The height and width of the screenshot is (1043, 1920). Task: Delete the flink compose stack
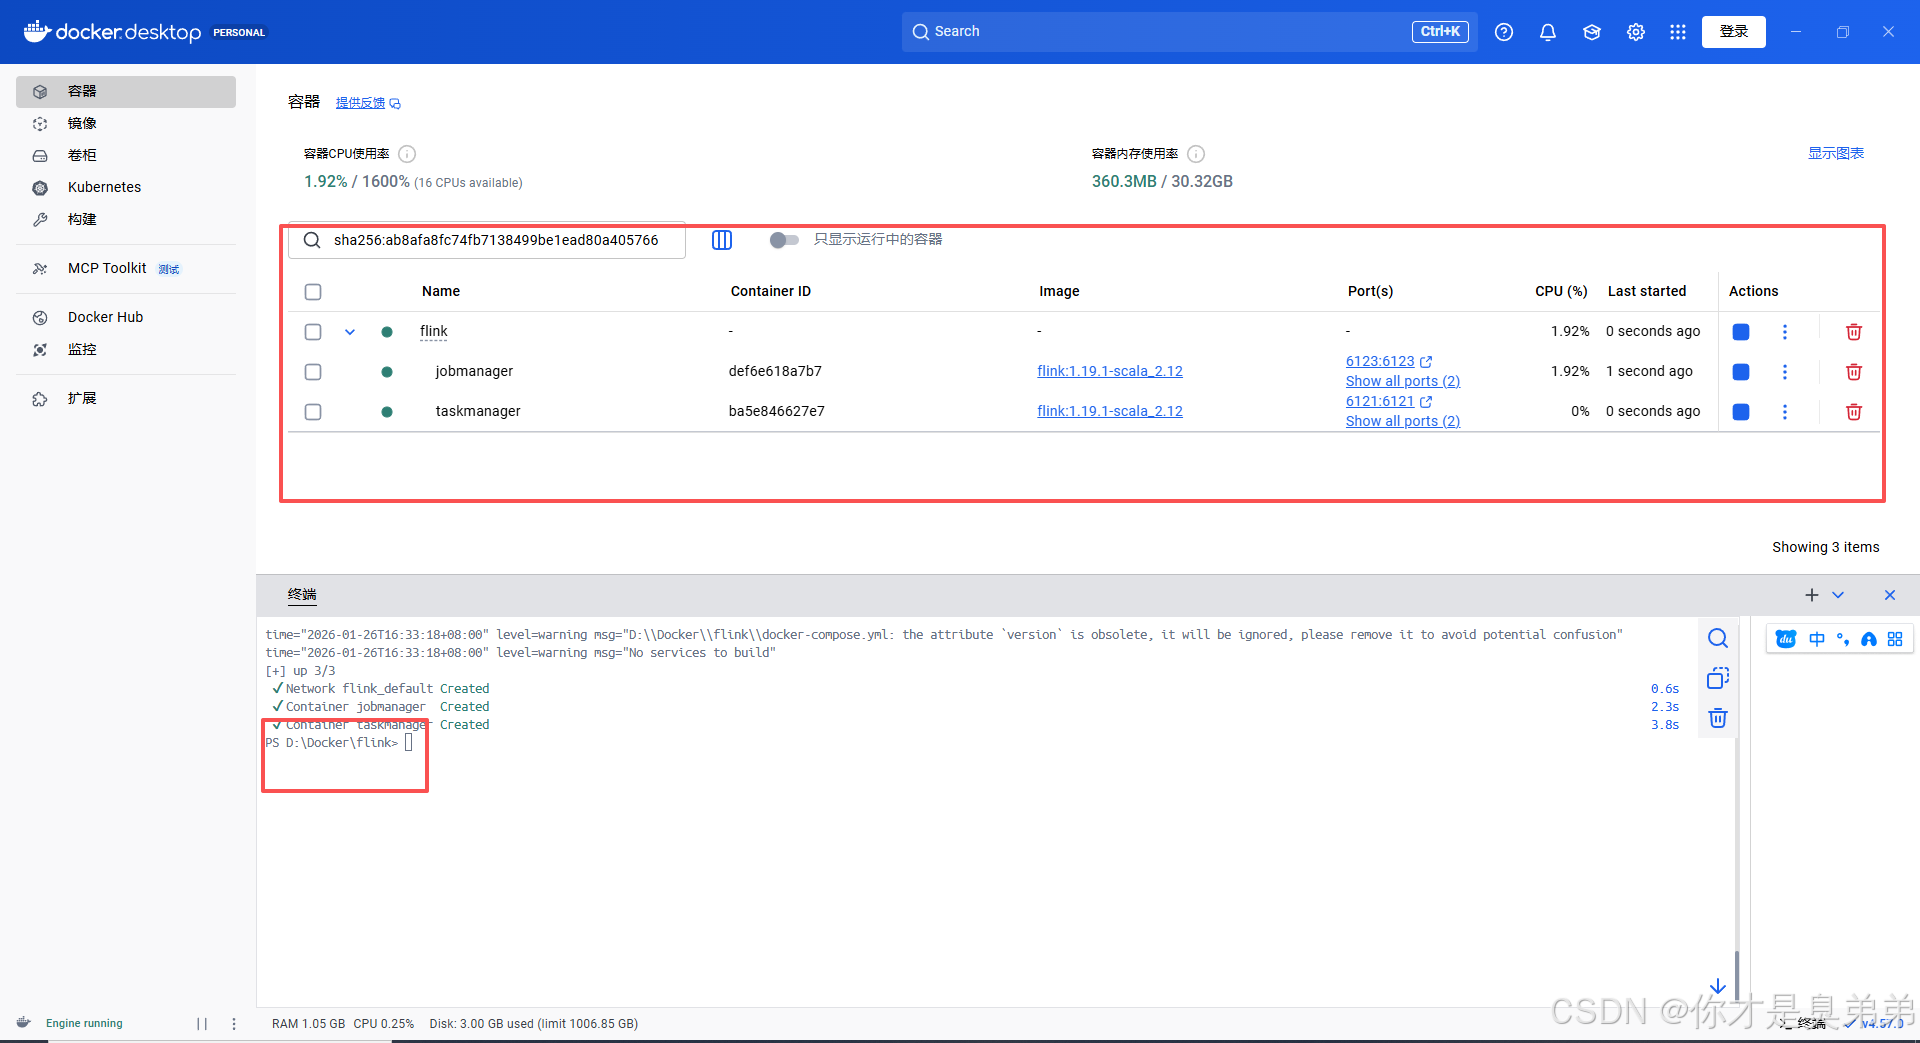[x=1853, y=332]
